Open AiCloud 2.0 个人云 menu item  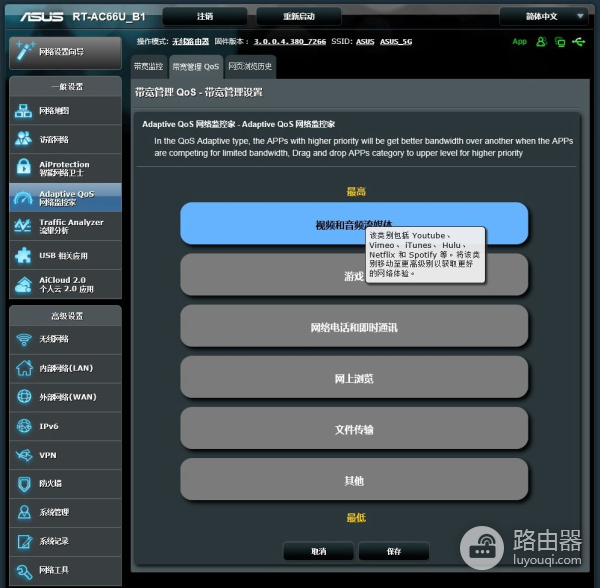[x=65, y=285]
